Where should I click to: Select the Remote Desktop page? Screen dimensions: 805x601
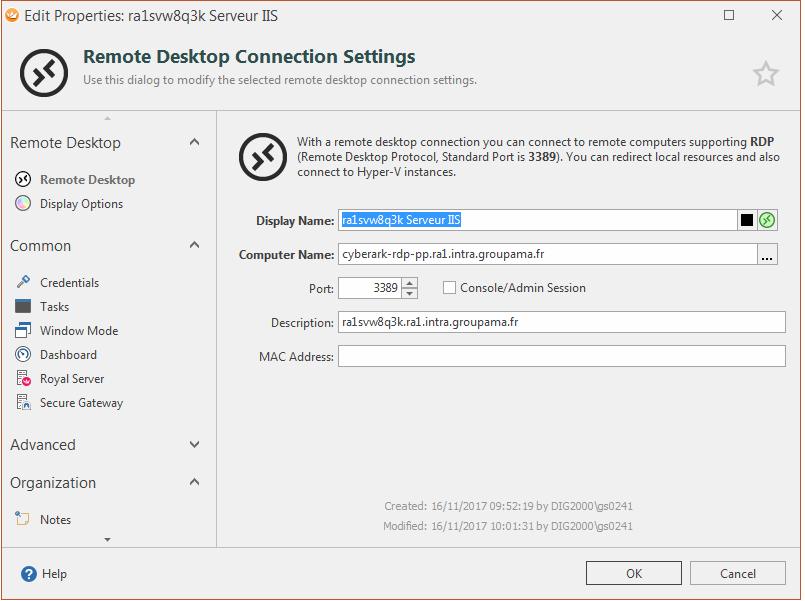(87, 180)
